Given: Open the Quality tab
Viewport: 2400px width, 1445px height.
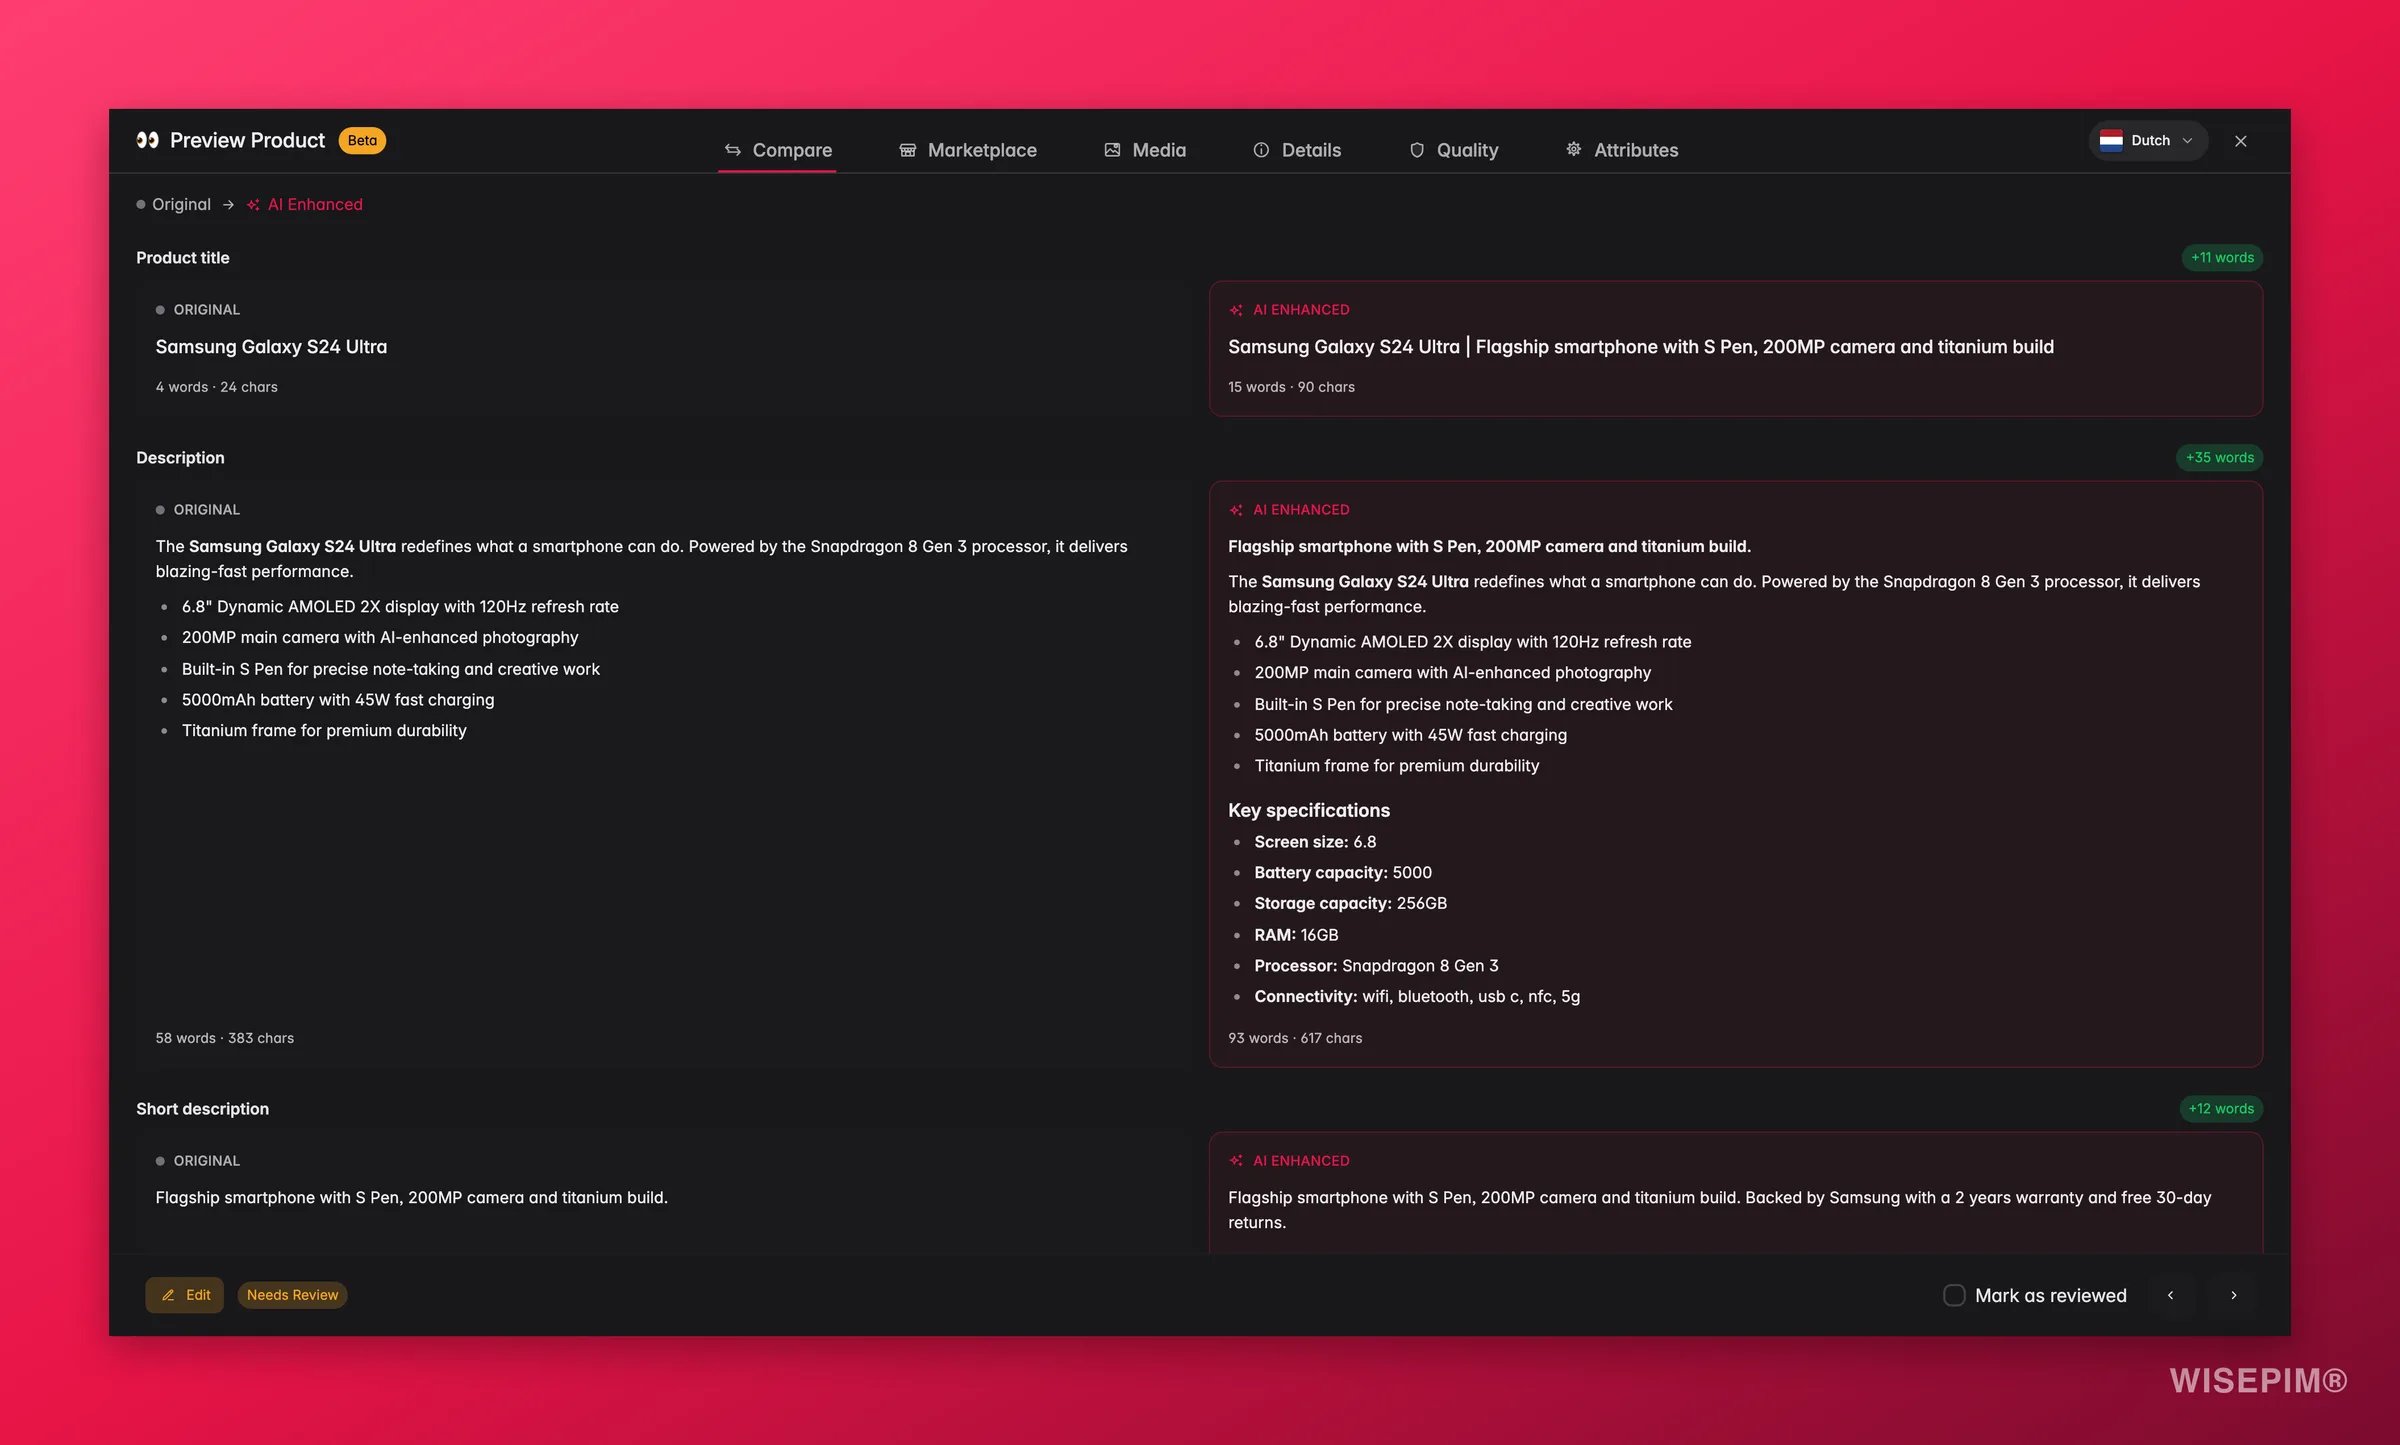Looking at the screenshot, I should click(x=1454, y=150).
